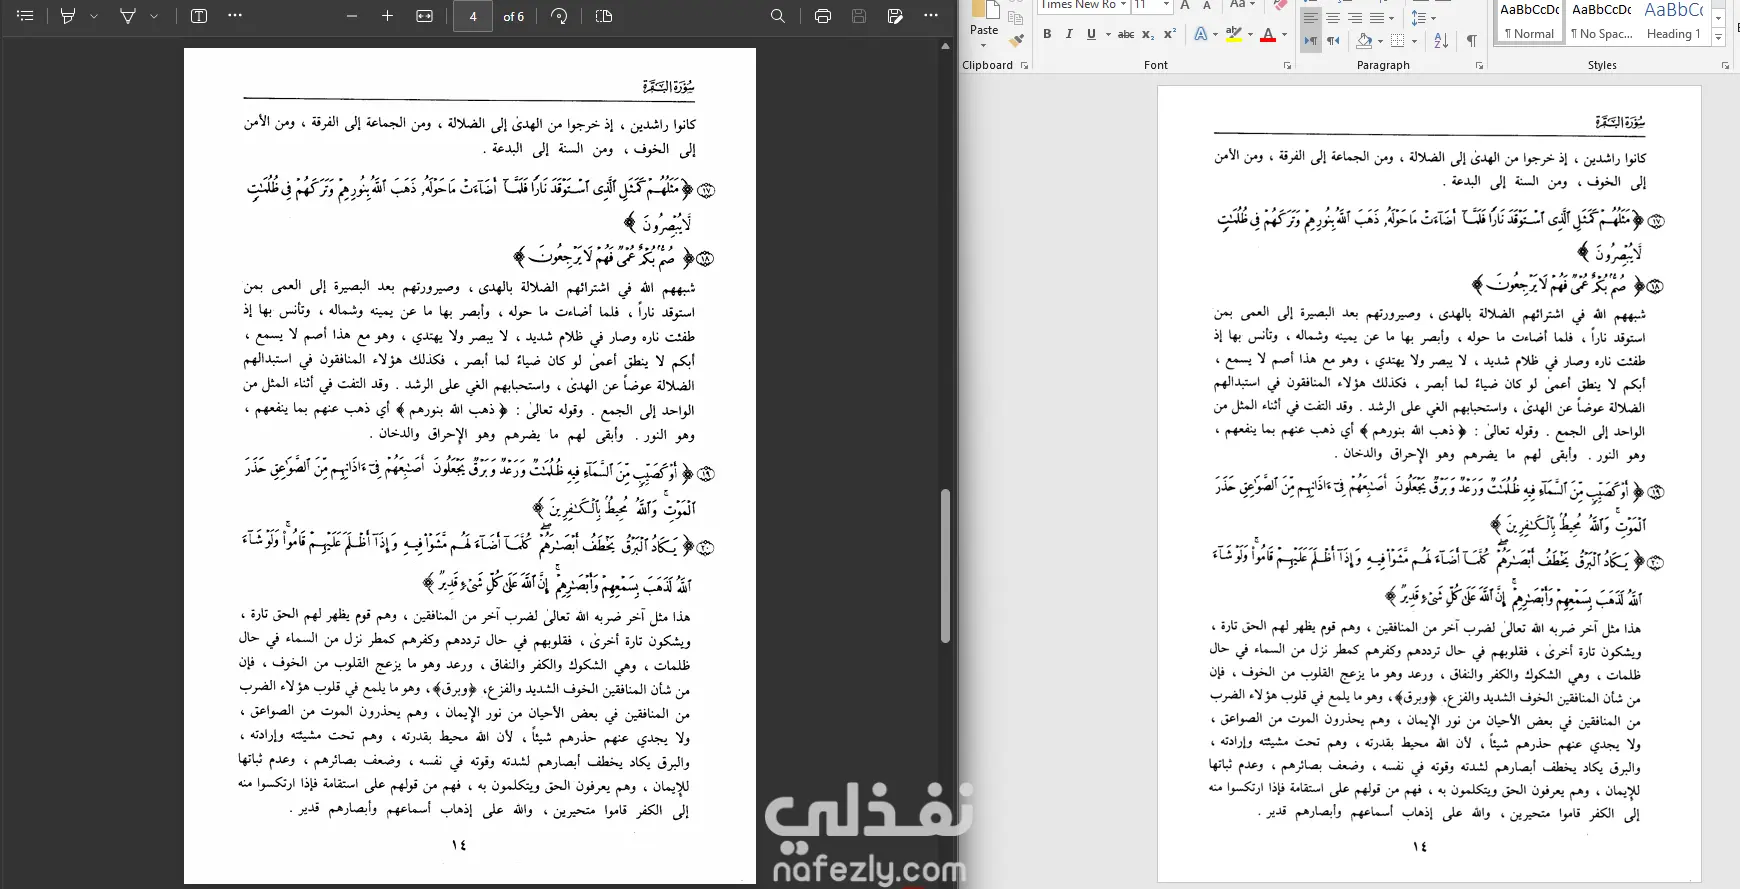The image size is (1740, 889).
Task: Rotate the PDF page
Action: click(x=560, y=16)
